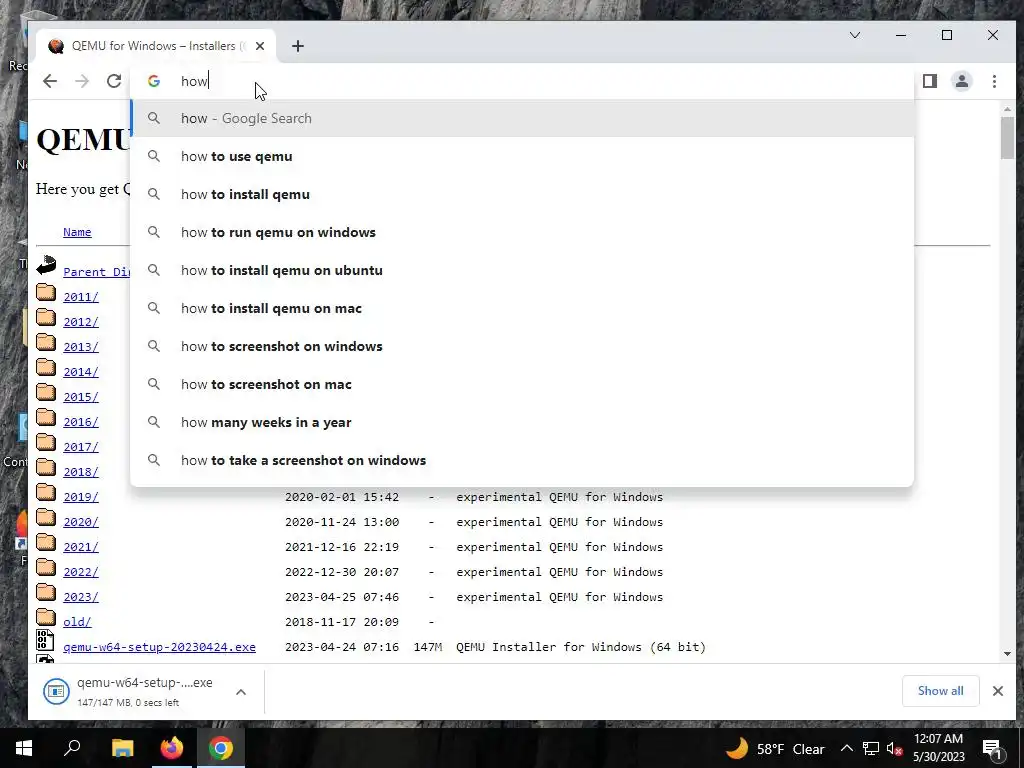Show hidden system tray icons
The image size is (1024, 768).
(x=846, y=748)
